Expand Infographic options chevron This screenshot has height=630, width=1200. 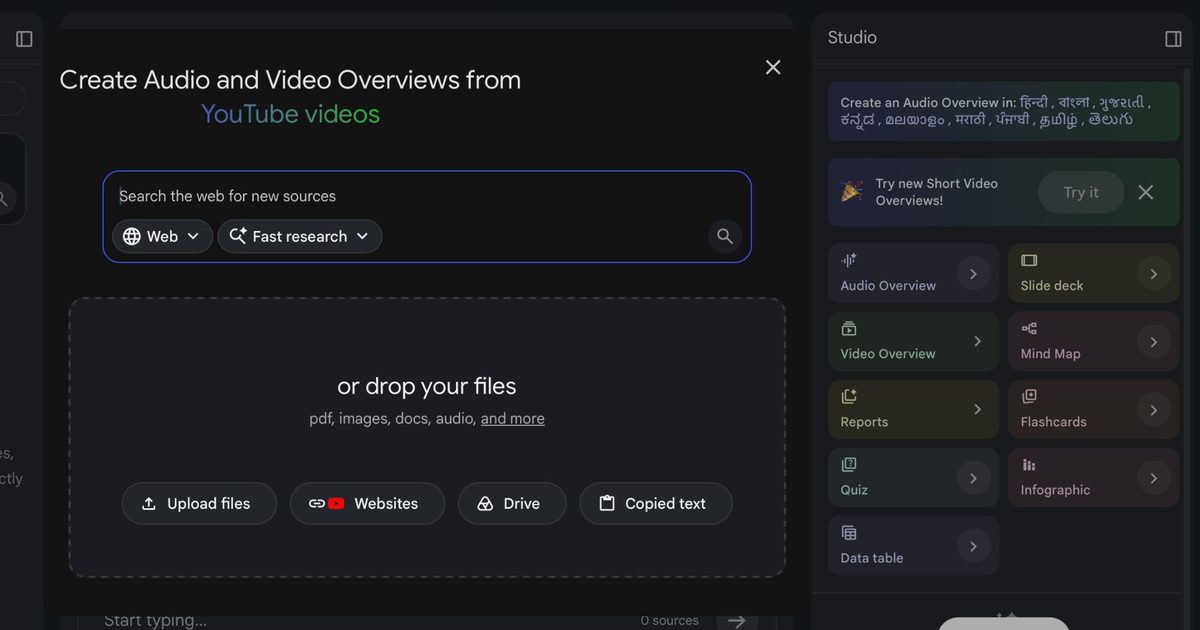coord(1153,477)
